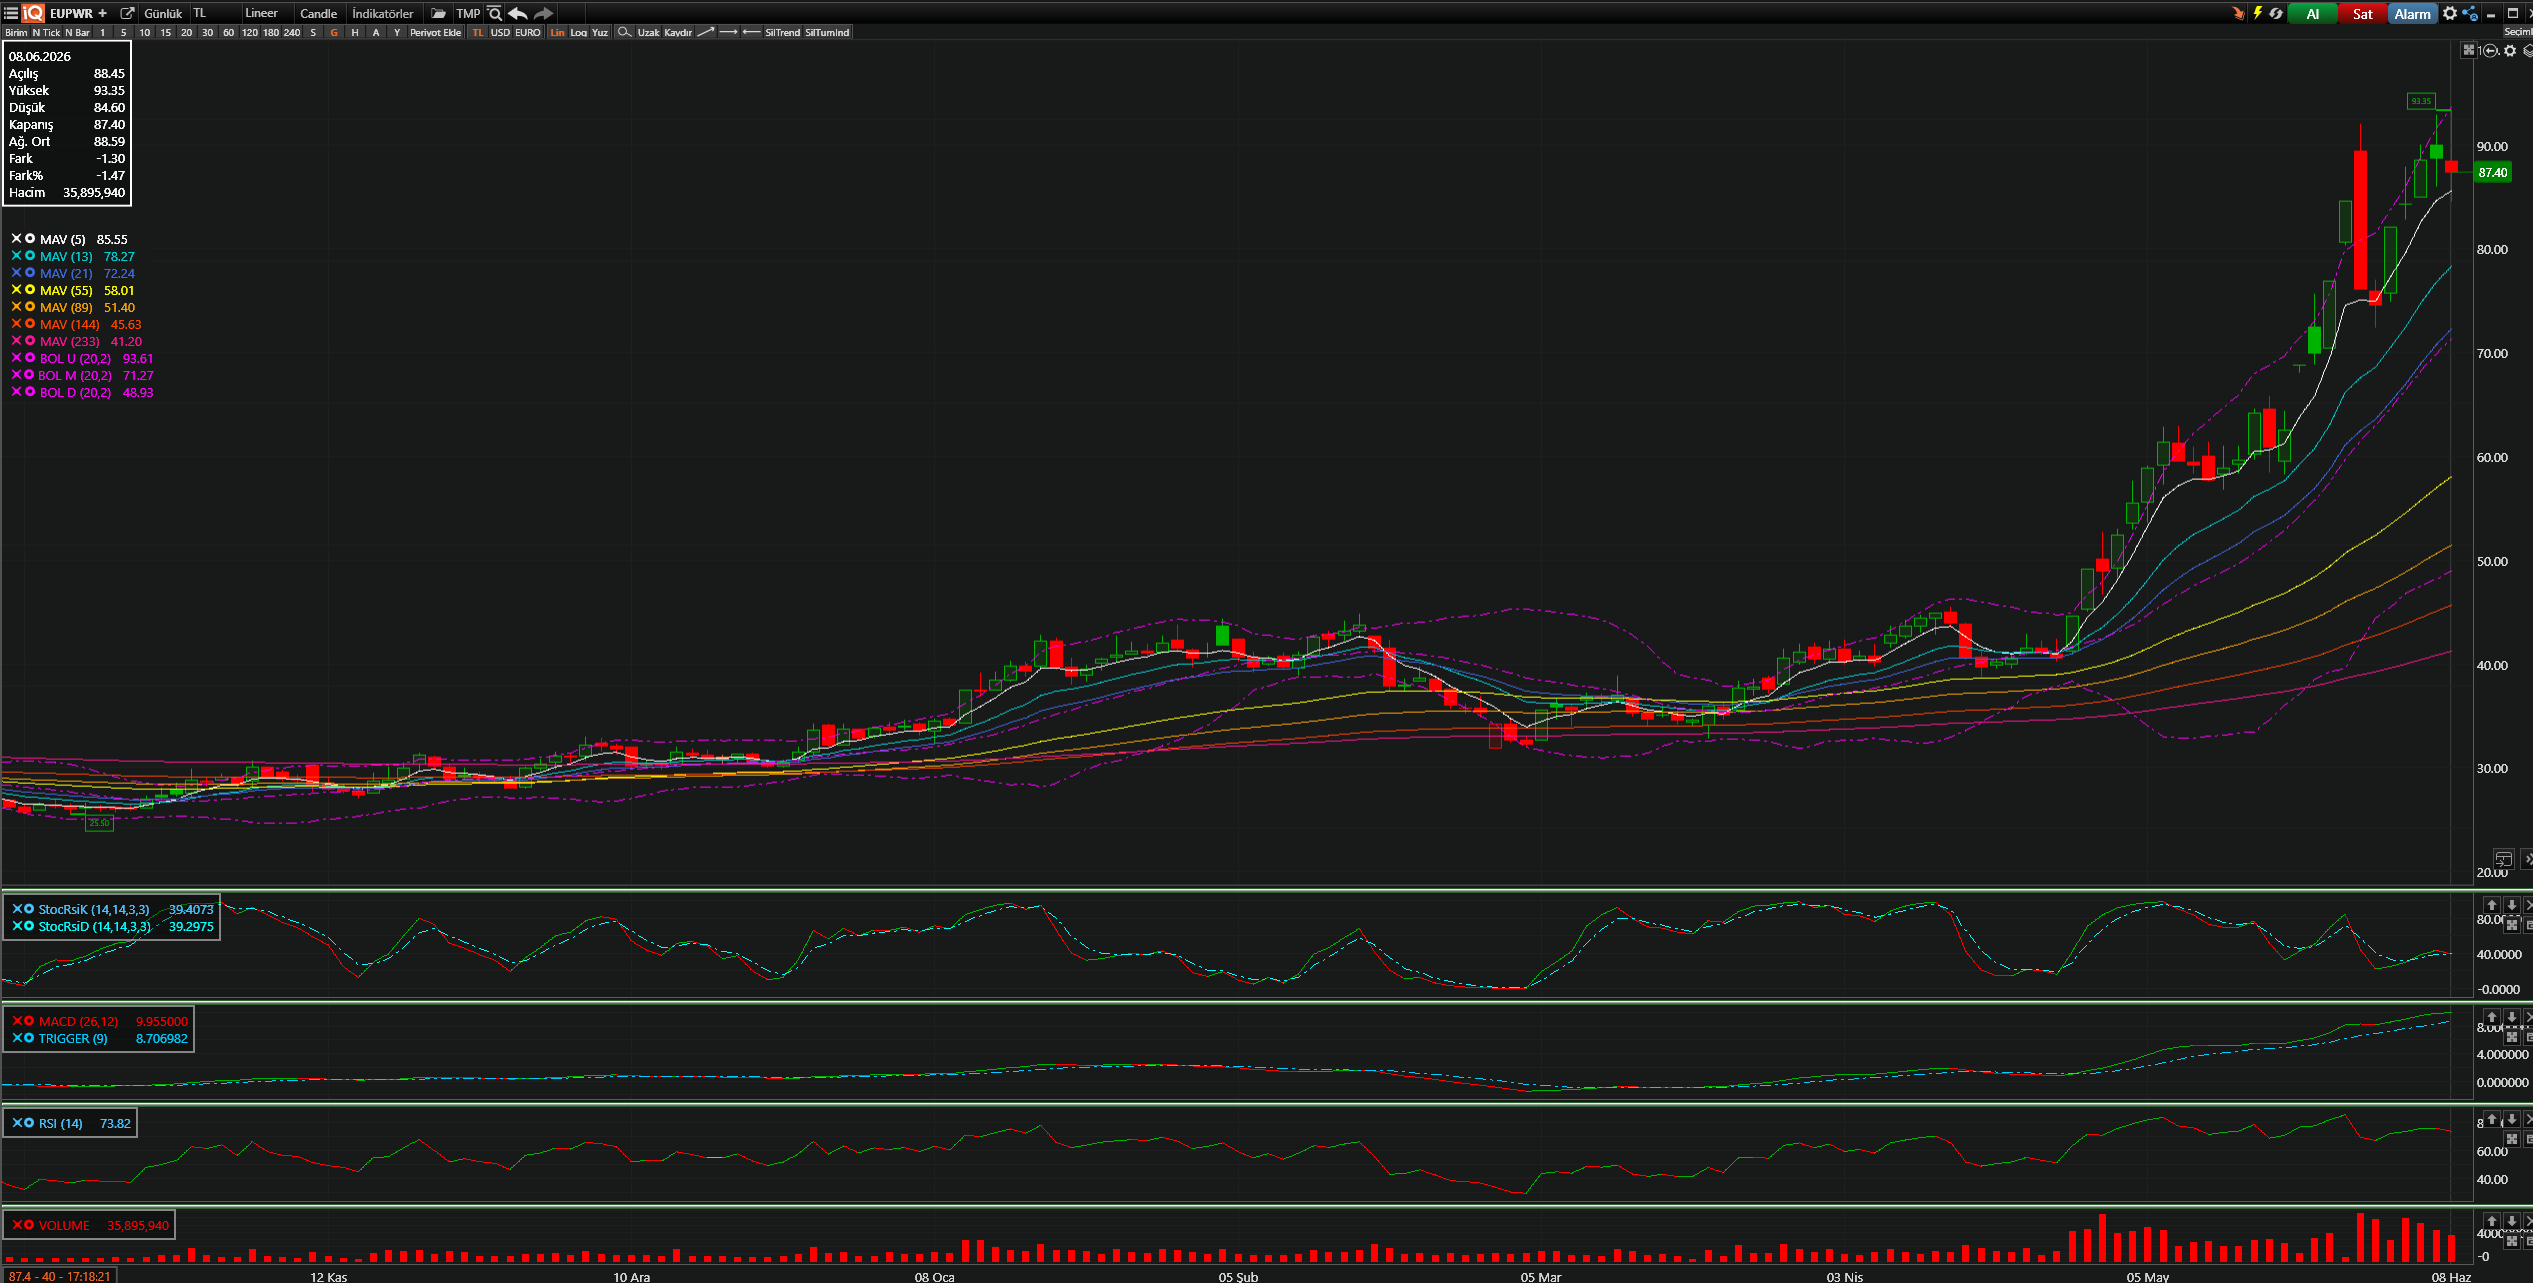The width and height of the screenshot is (2533, 1283).
Task: Click the red Sat sell button
Action: tap(2362, 13)
